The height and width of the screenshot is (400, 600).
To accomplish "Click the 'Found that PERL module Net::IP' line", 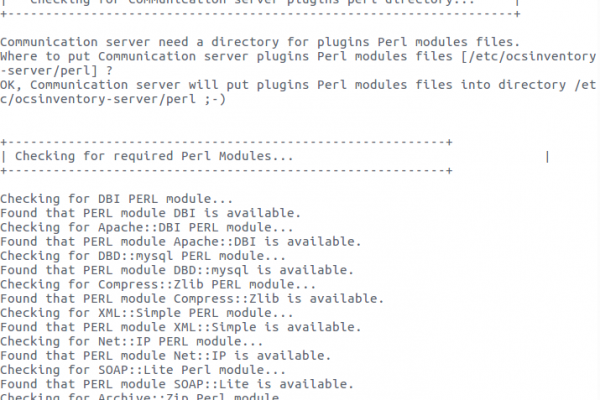I will point(165,356).
